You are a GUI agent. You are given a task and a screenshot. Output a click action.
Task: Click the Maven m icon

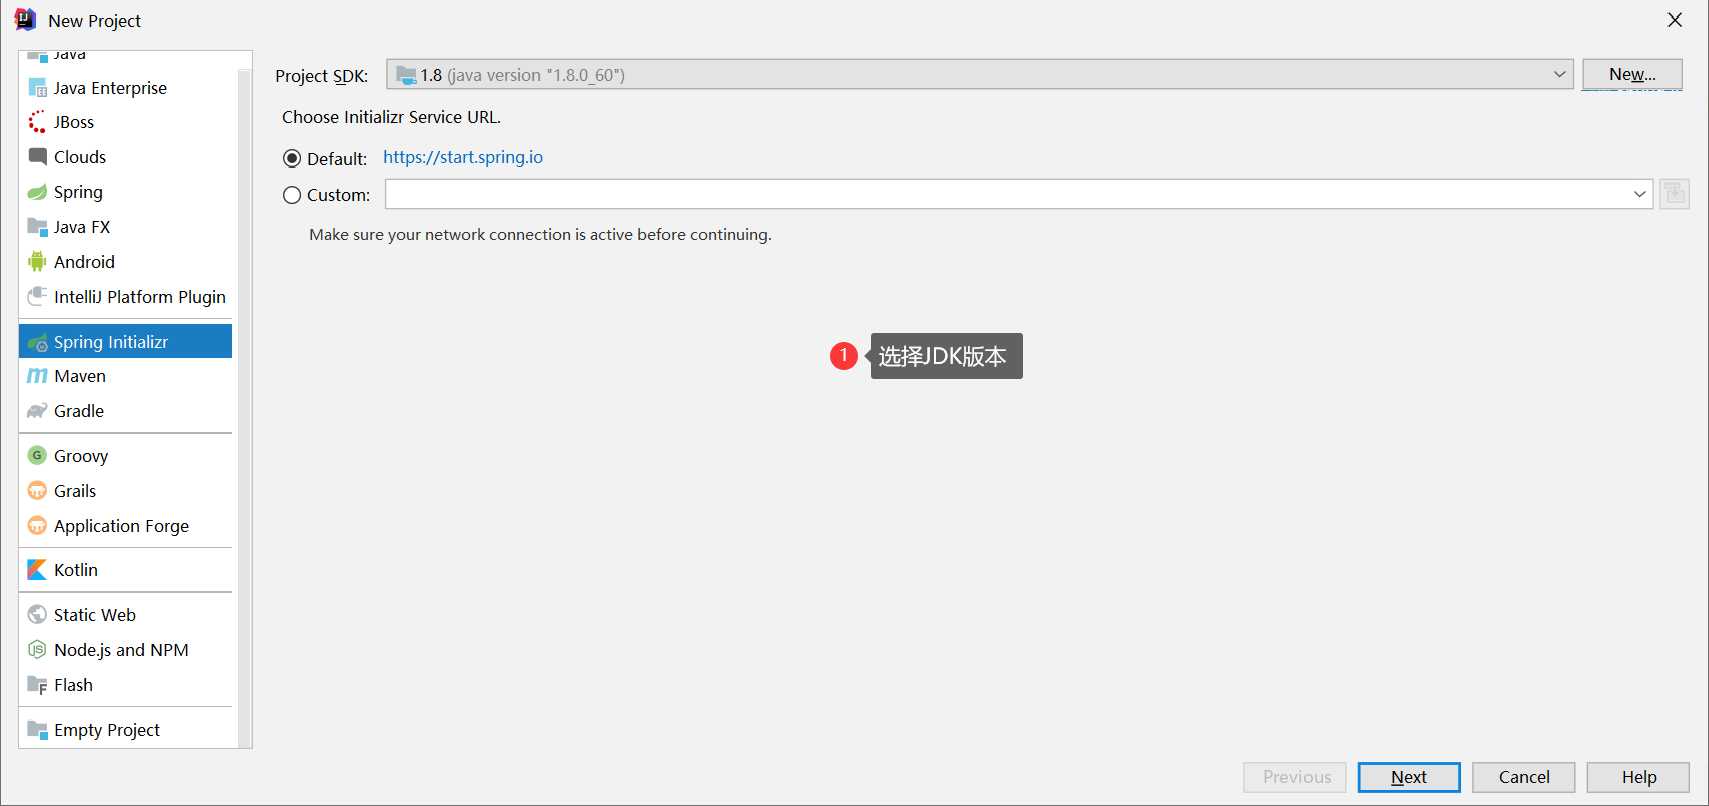click(37, 376)
